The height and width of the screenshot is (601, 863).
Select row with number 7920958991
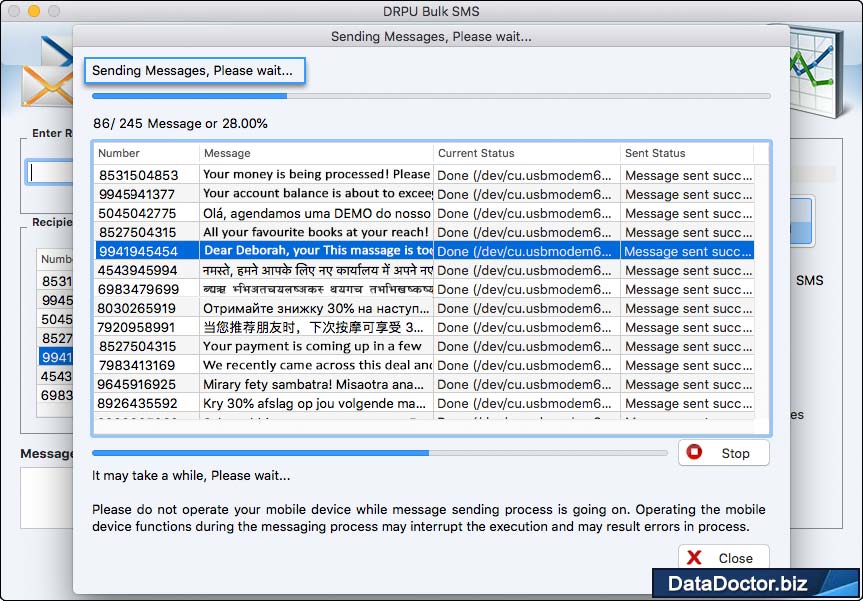pyautogui.click(x=424, y=327)
